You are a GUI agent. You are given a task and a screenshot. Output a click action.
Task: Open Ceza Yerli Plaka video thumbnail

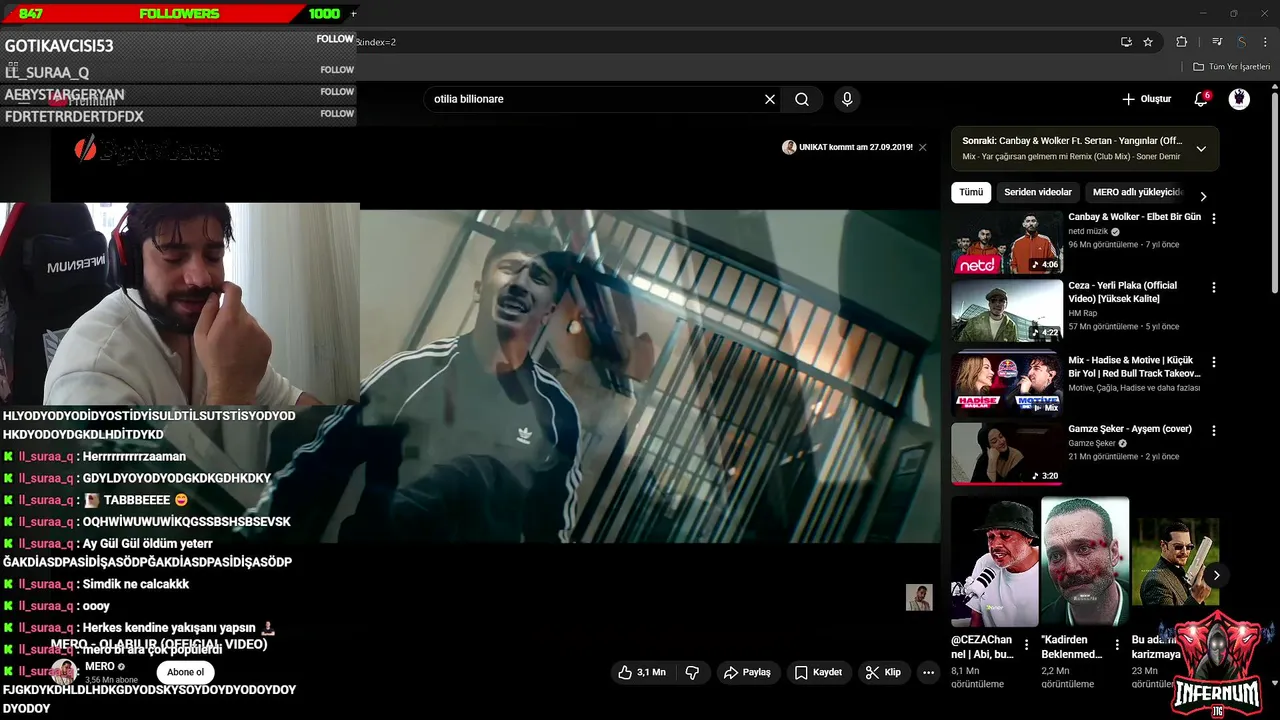(x=1007, y=310)
